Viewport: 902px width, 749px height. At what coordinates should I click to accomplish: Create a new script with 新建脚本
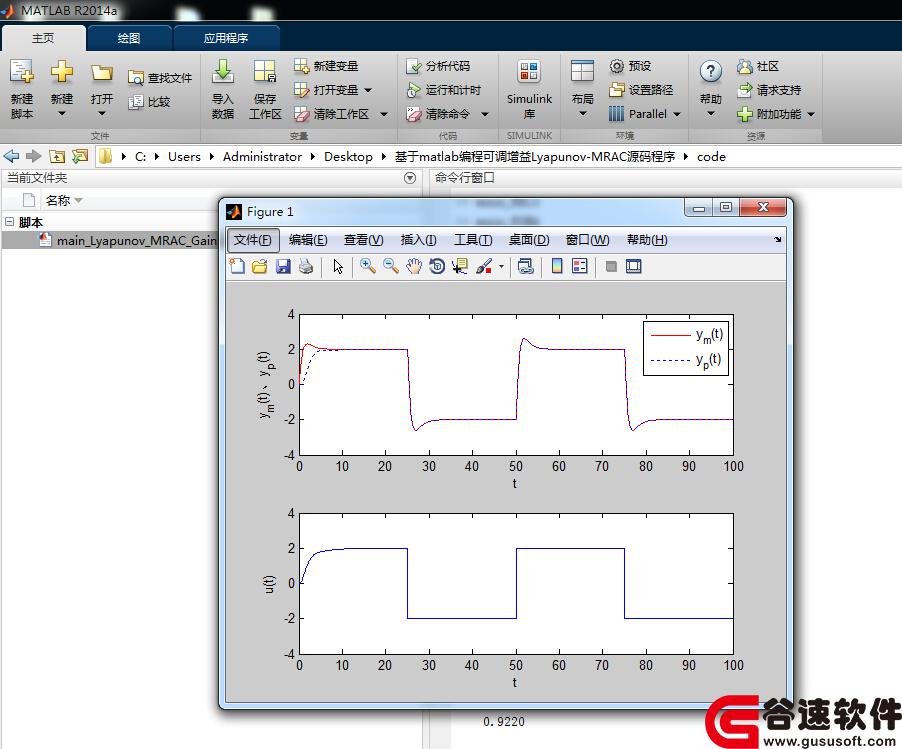pyautogui.click(x=22, y=88)
